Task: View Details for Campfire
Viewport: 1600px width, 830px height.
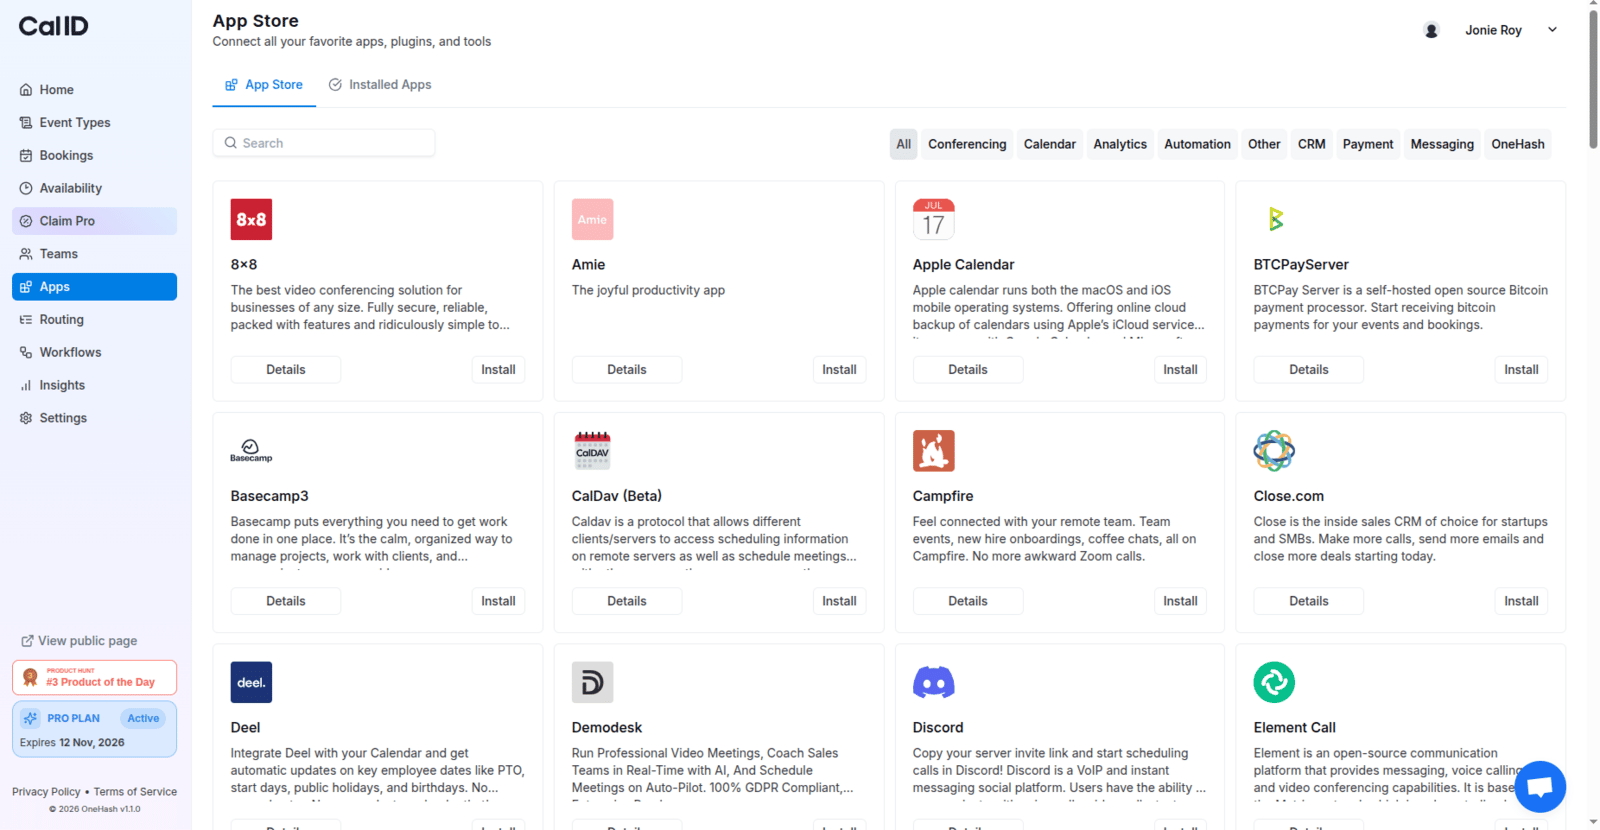Action: [968, 601]
